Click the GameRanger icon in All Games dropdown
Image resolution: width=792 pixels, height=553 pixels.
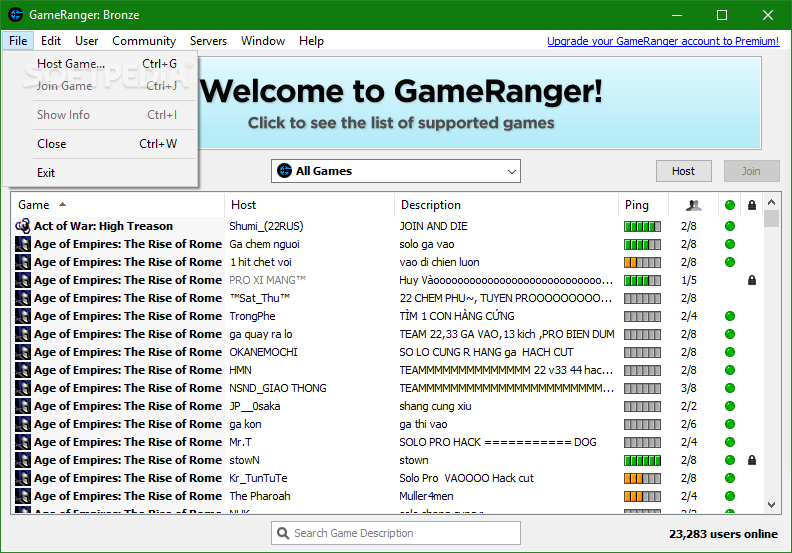coord(284,171)
